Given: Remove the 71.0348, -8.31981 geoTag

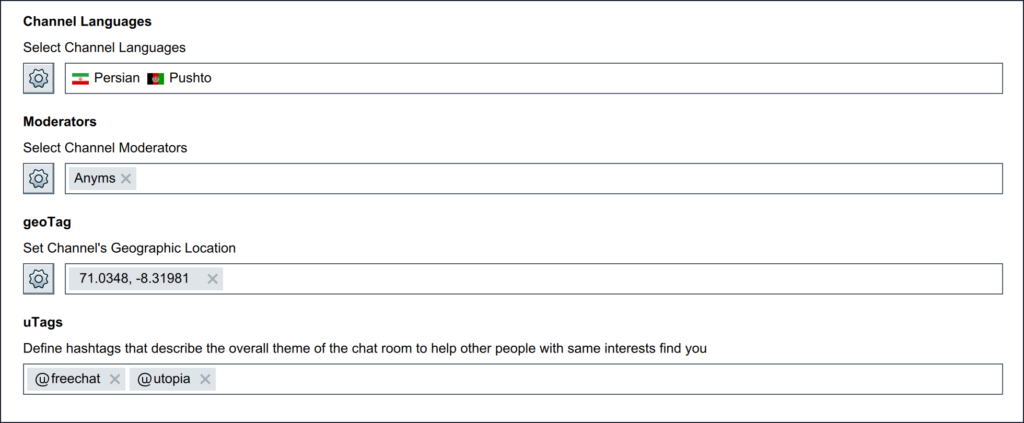Looking at the screenshot, I should [212, 279].
